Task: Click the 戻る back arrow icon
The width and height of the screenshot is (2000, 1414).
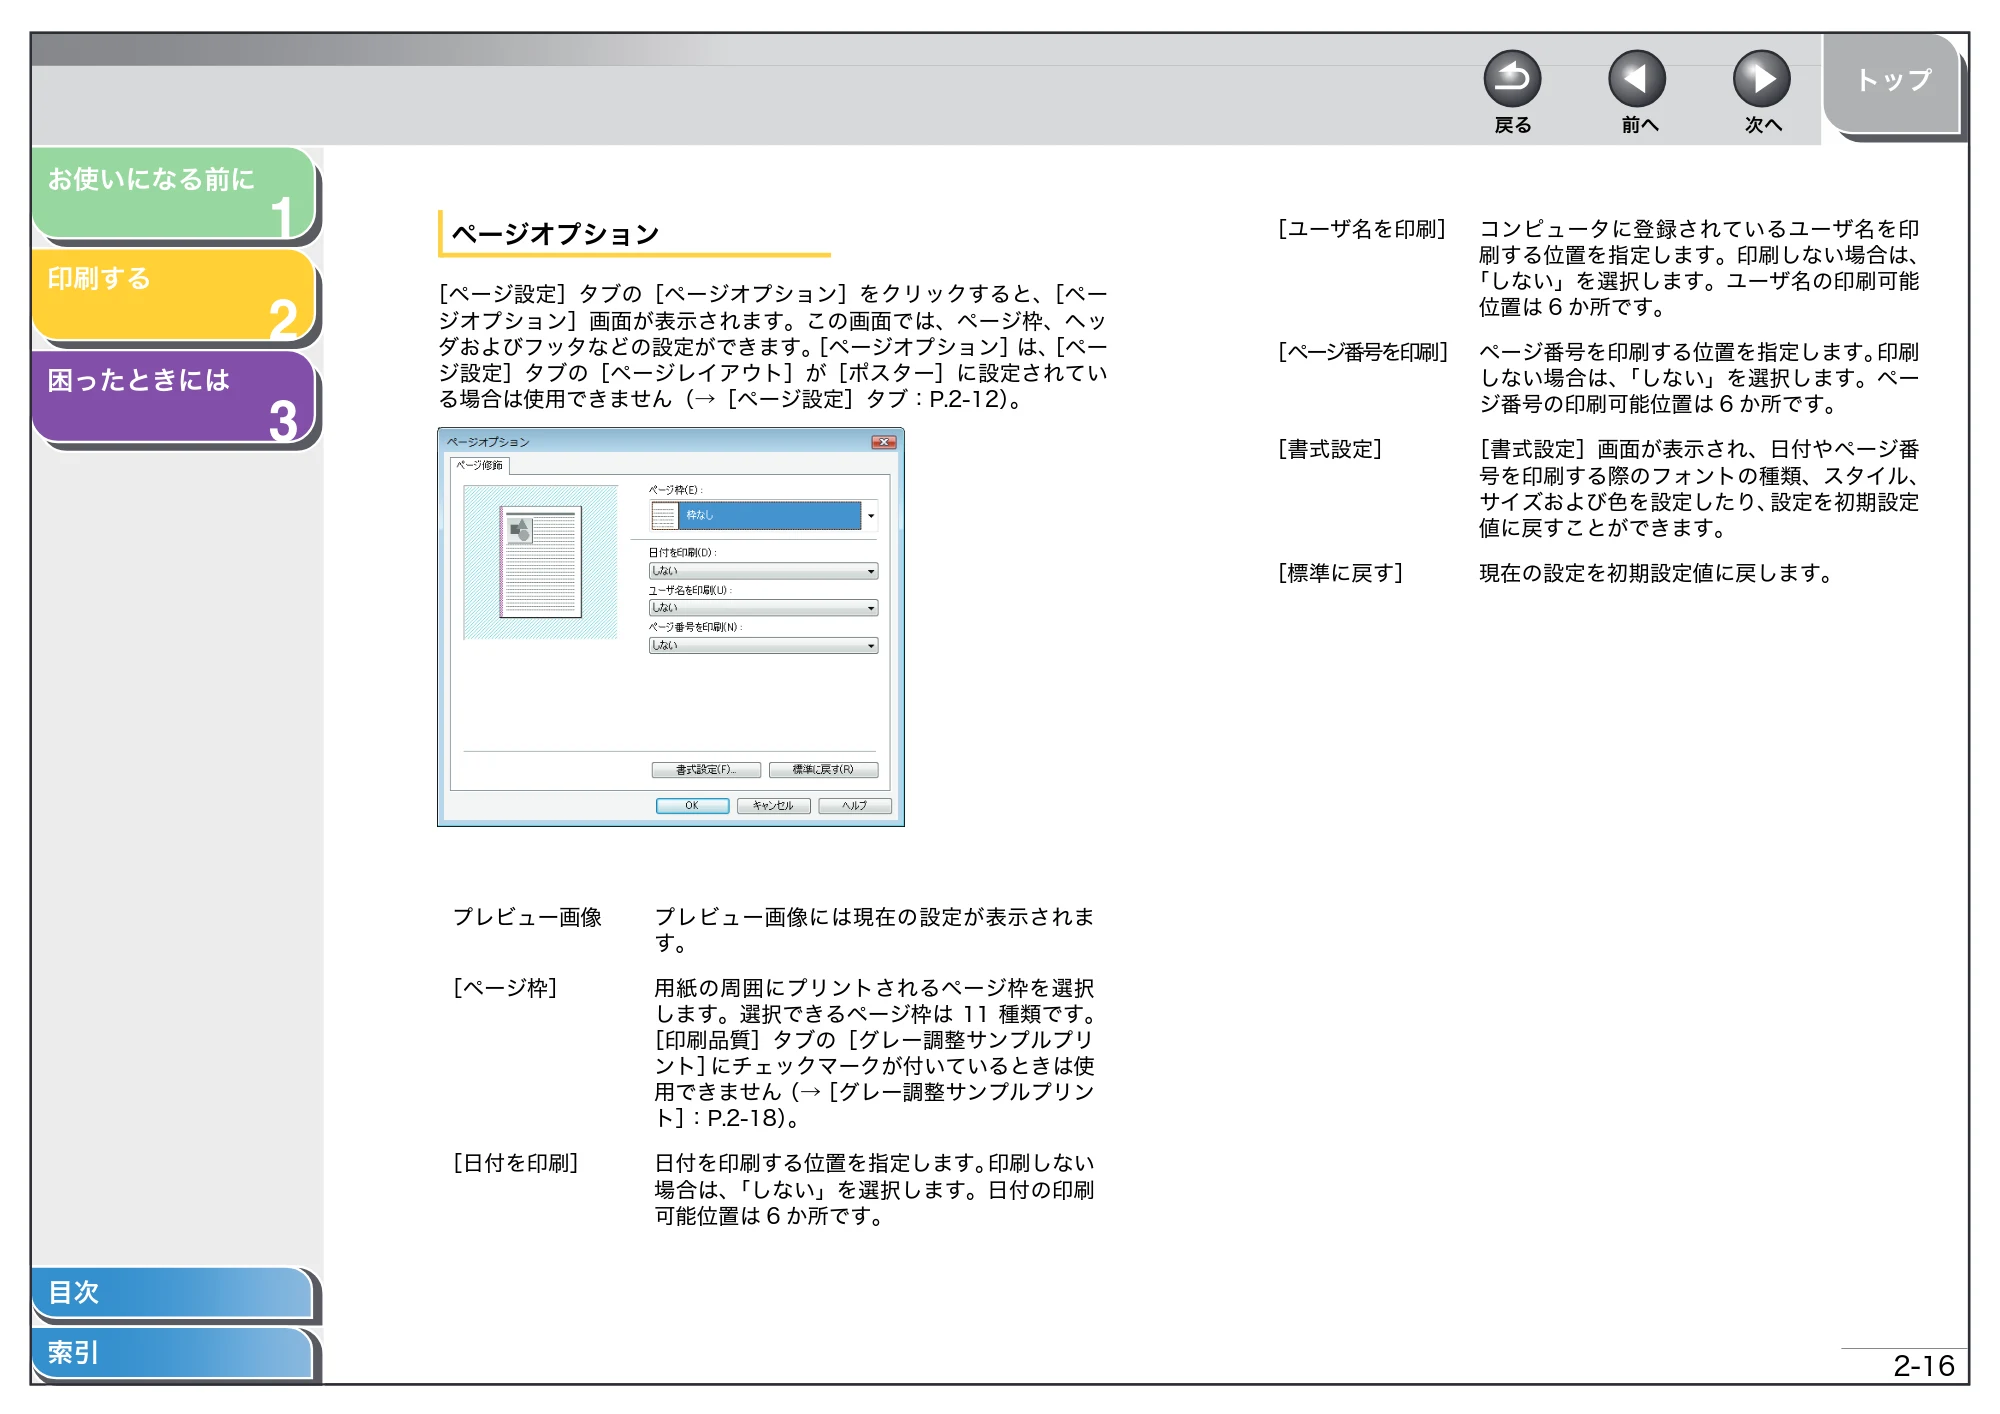Action: pyautogui.click(x=1512, y=79)
